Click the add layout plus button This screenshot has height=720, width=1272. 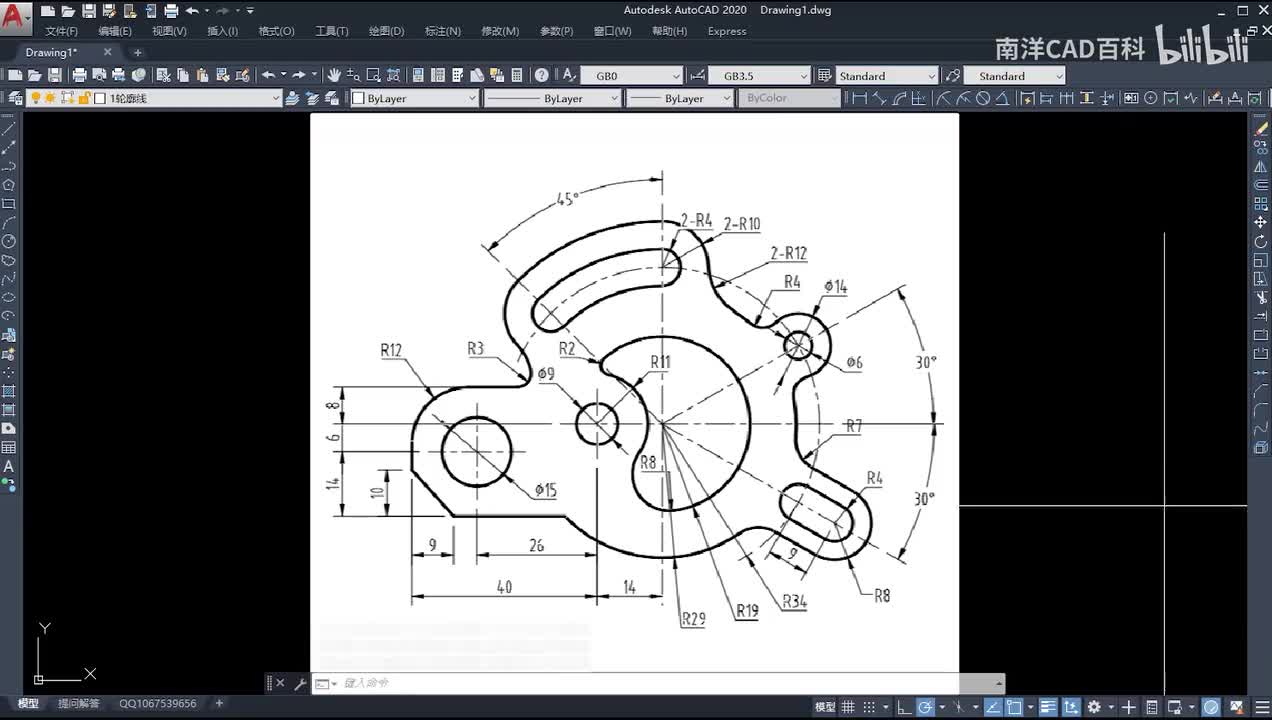pos(219,704)
